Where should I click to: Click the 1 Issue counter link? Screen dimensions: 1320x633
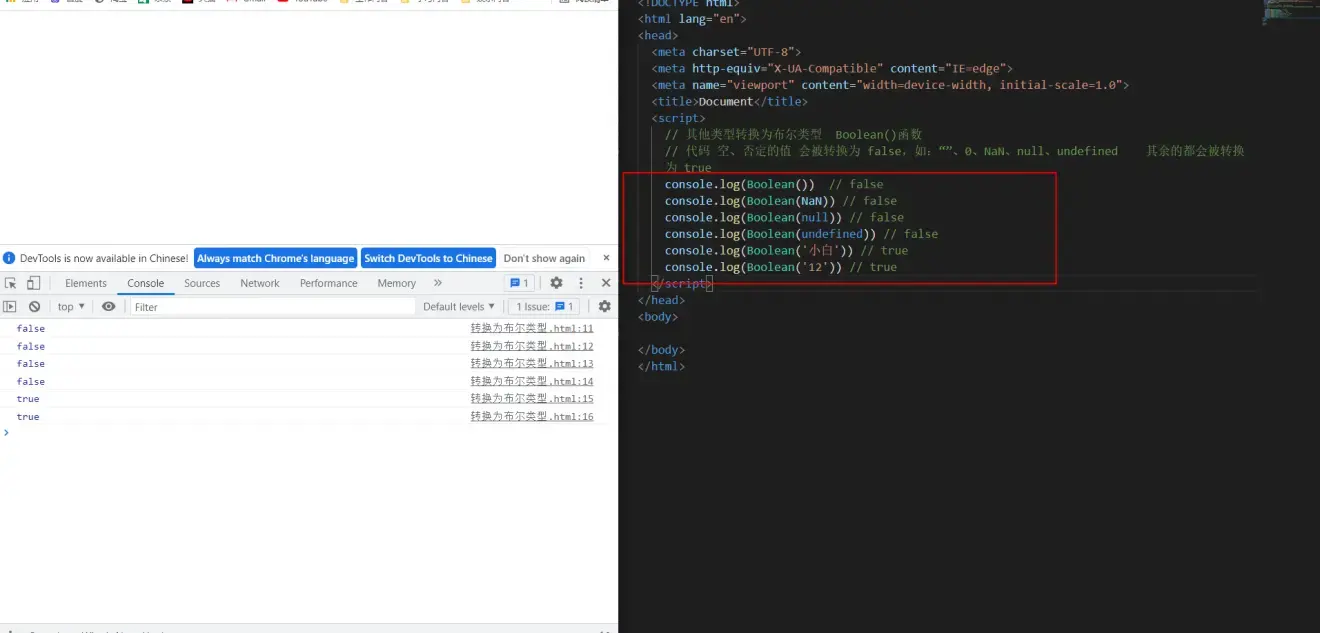[x=543, y=306]
